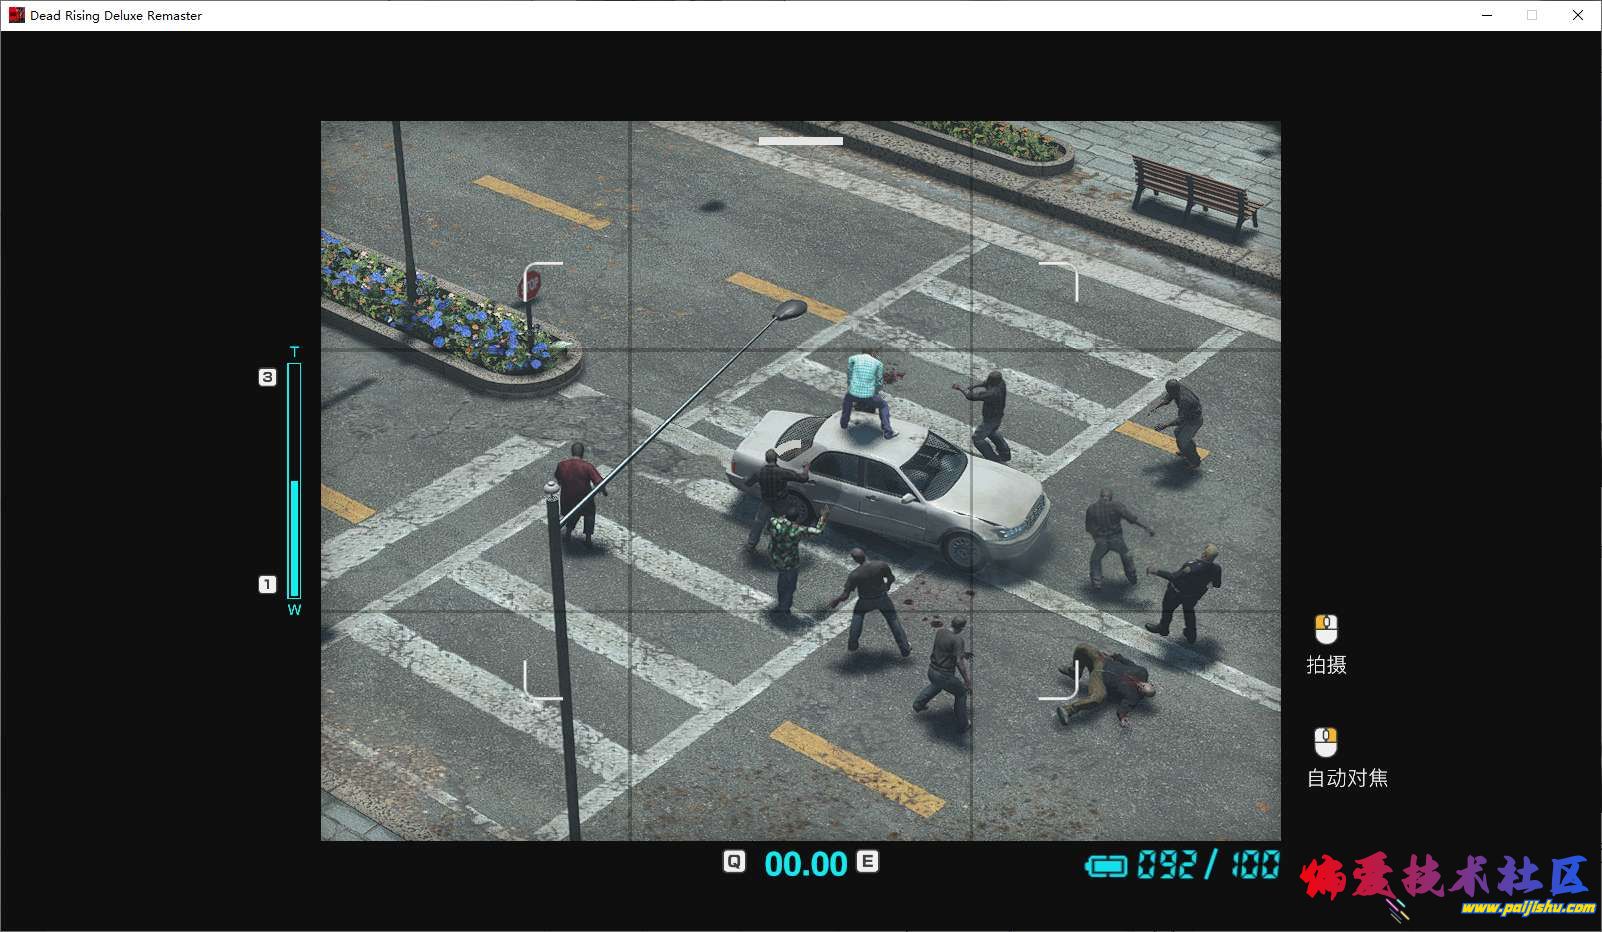Image resolution: width=1602 pixels, height=932 pixels.
Task: Click the cyan zoom level slider
Action: [294, 480]
